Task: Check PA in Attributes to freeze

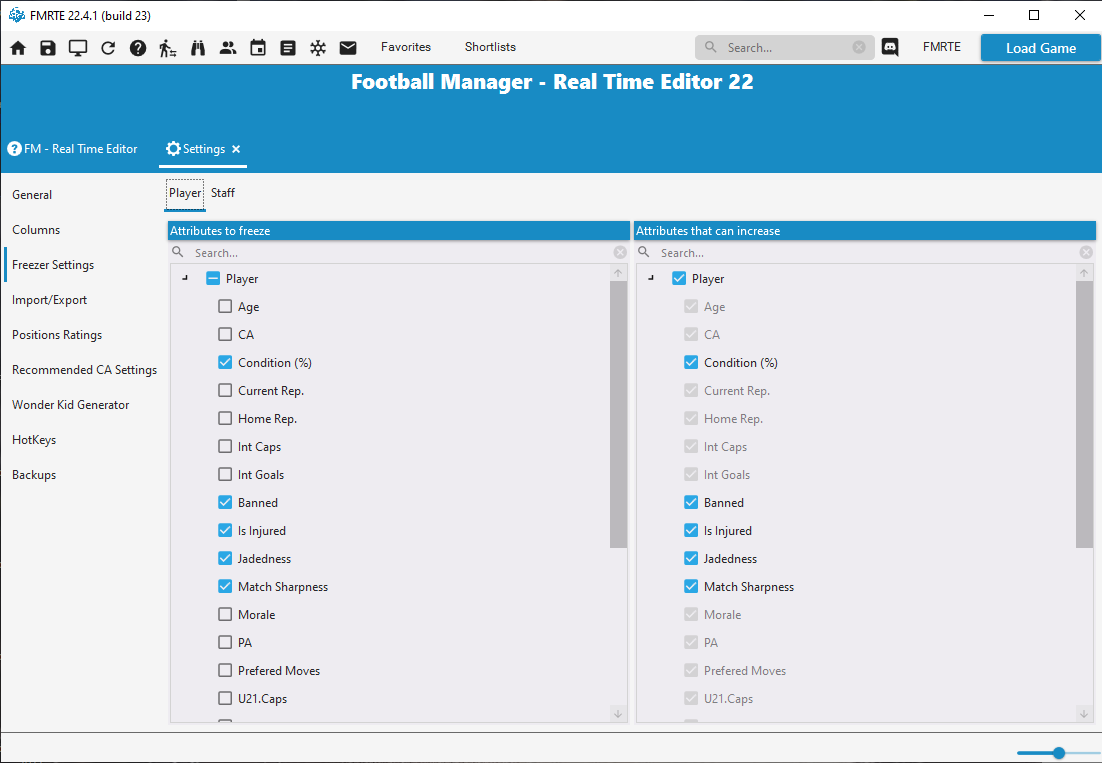Action: (225, 642)
